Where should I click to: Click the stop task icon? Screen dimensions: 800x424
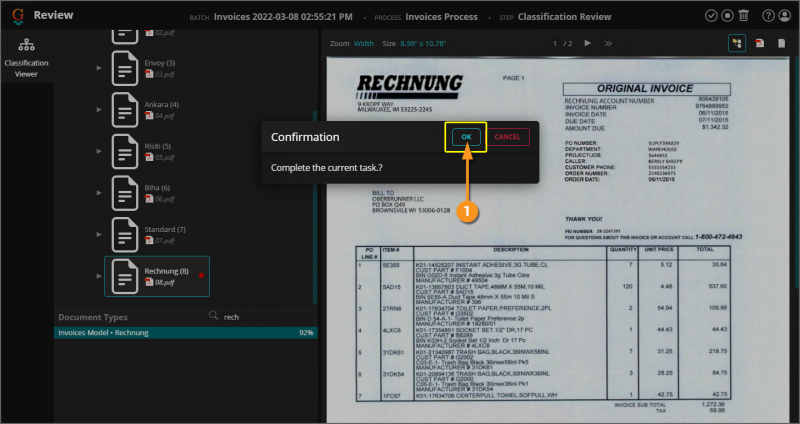pyautogui.click(x=727, y=16)
